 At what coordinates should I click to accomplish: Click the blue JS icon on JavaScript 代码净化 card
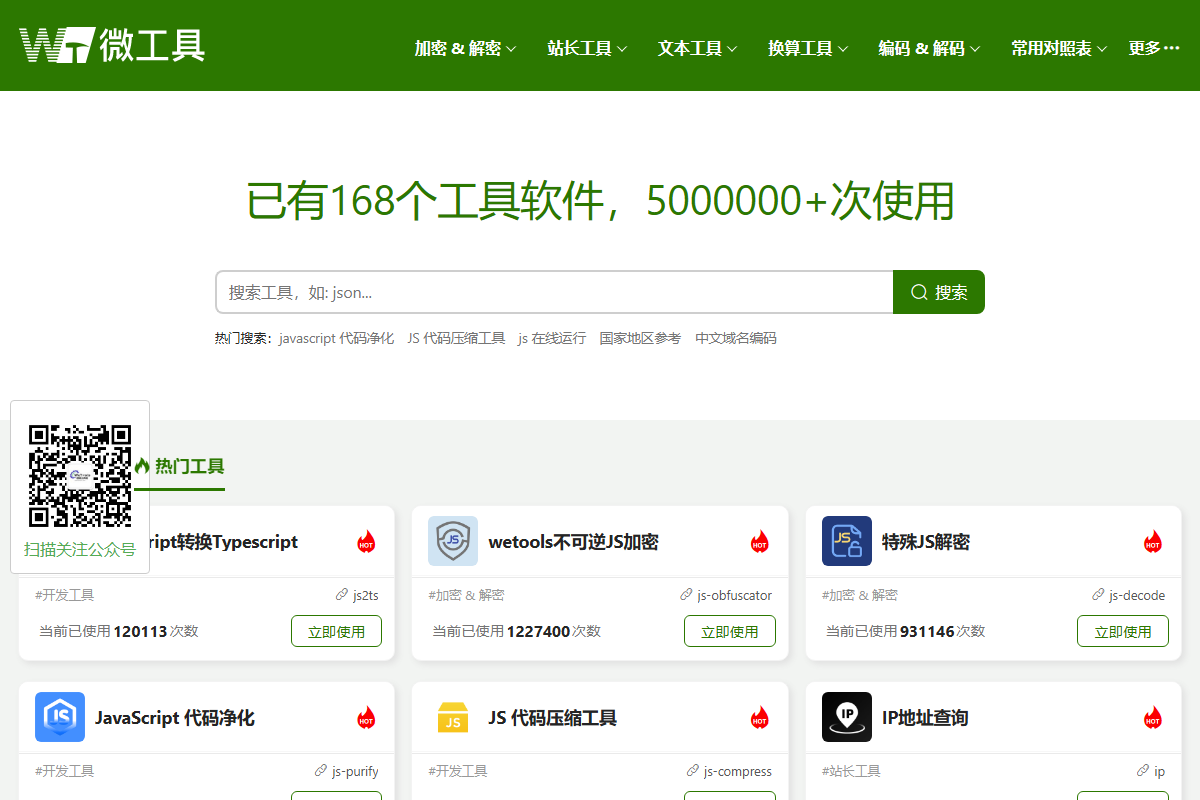click(60, 717)
